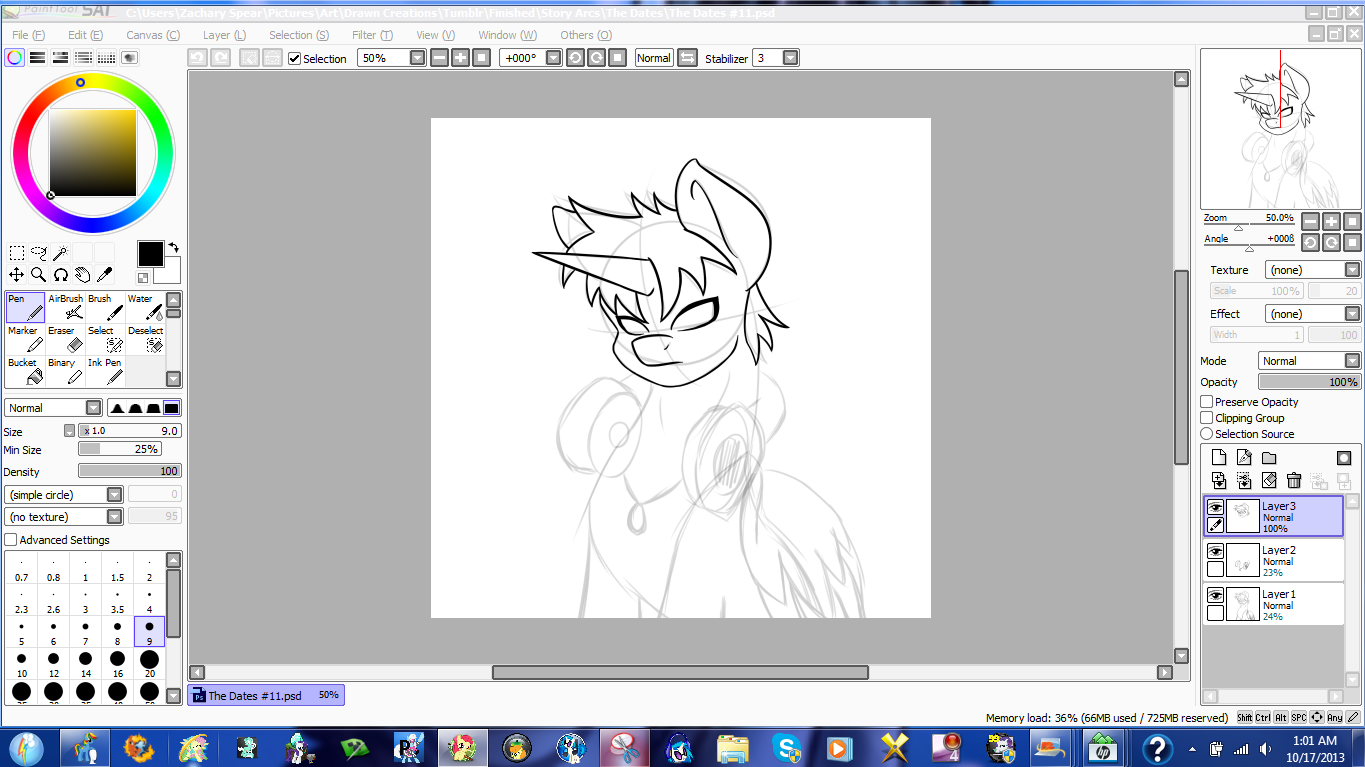Image resolution: width=1365 pixels, height=767 pixels.
Task: Toggle the Selection checkbox in the toolbar
Action: [x=294, y=59]
